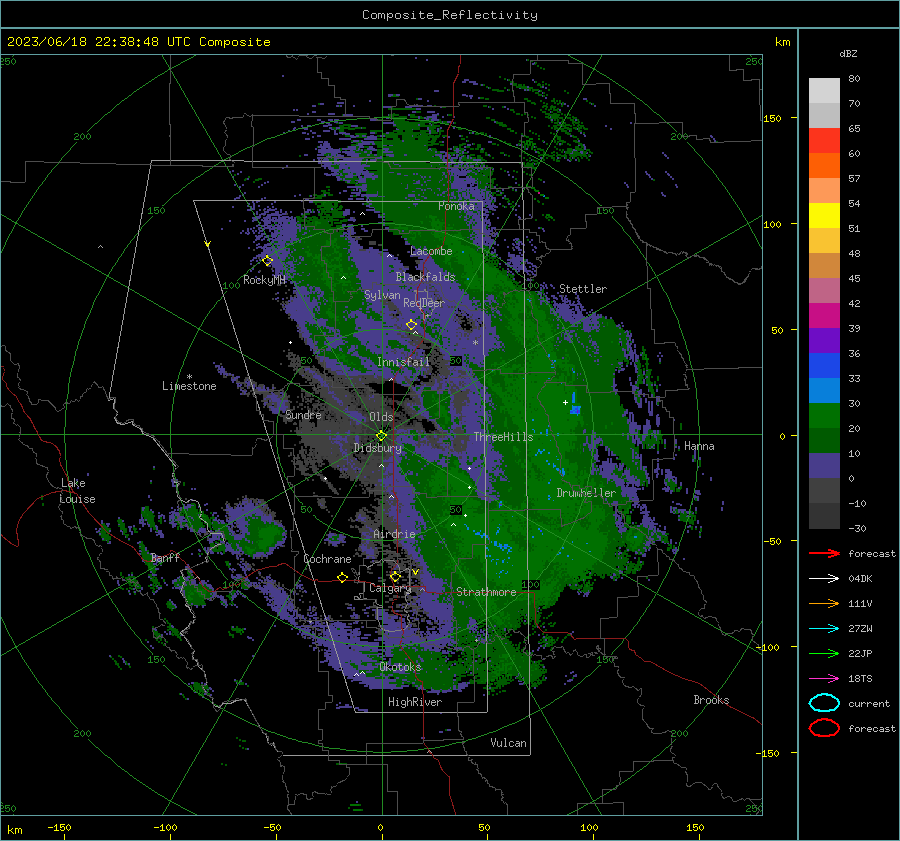Click the light blue 33 dBZ swatch
This screenshot has height=841, width=900.
pyautogui.click(x=824, y=390)
